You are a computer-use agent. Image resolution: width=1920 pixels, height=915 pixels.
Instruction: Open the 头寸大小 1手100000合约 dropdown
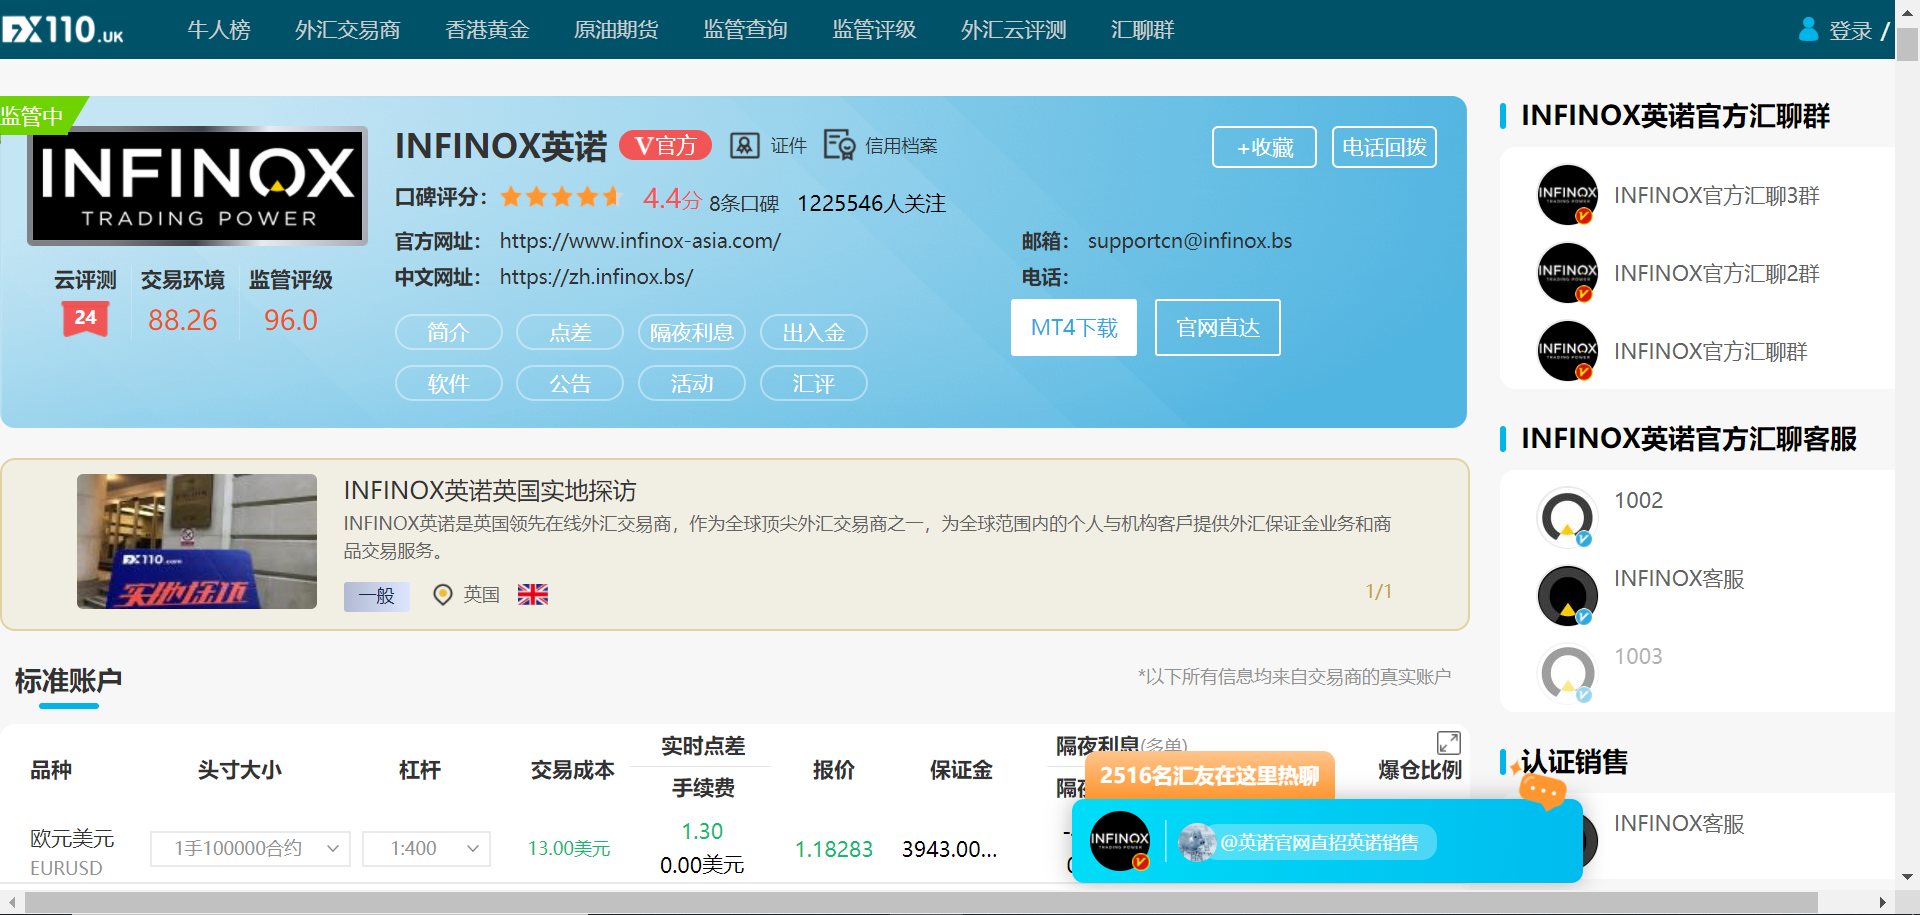tap(250, 848)
